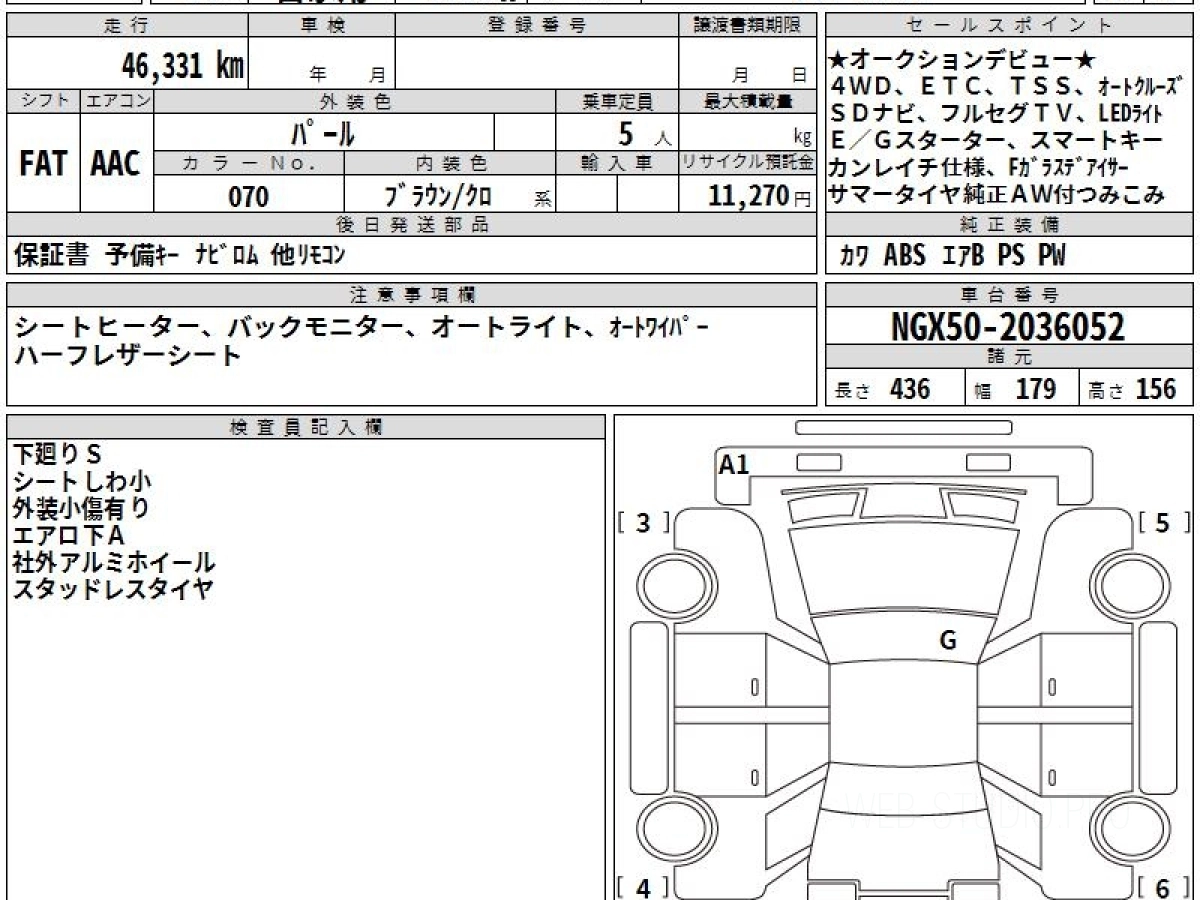The width and height of the screenshot is (1200, 900).
Task: Click the 後日発送部品 header
Action: point(411,225)
